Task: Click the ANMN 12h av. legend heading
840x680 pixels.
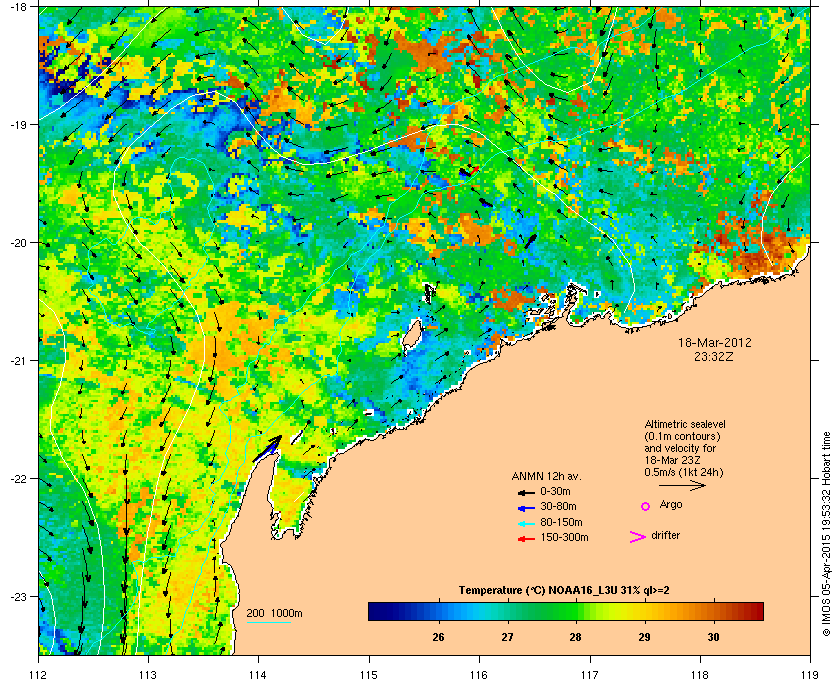Action: pyautogui.click(x=546, y=476)
